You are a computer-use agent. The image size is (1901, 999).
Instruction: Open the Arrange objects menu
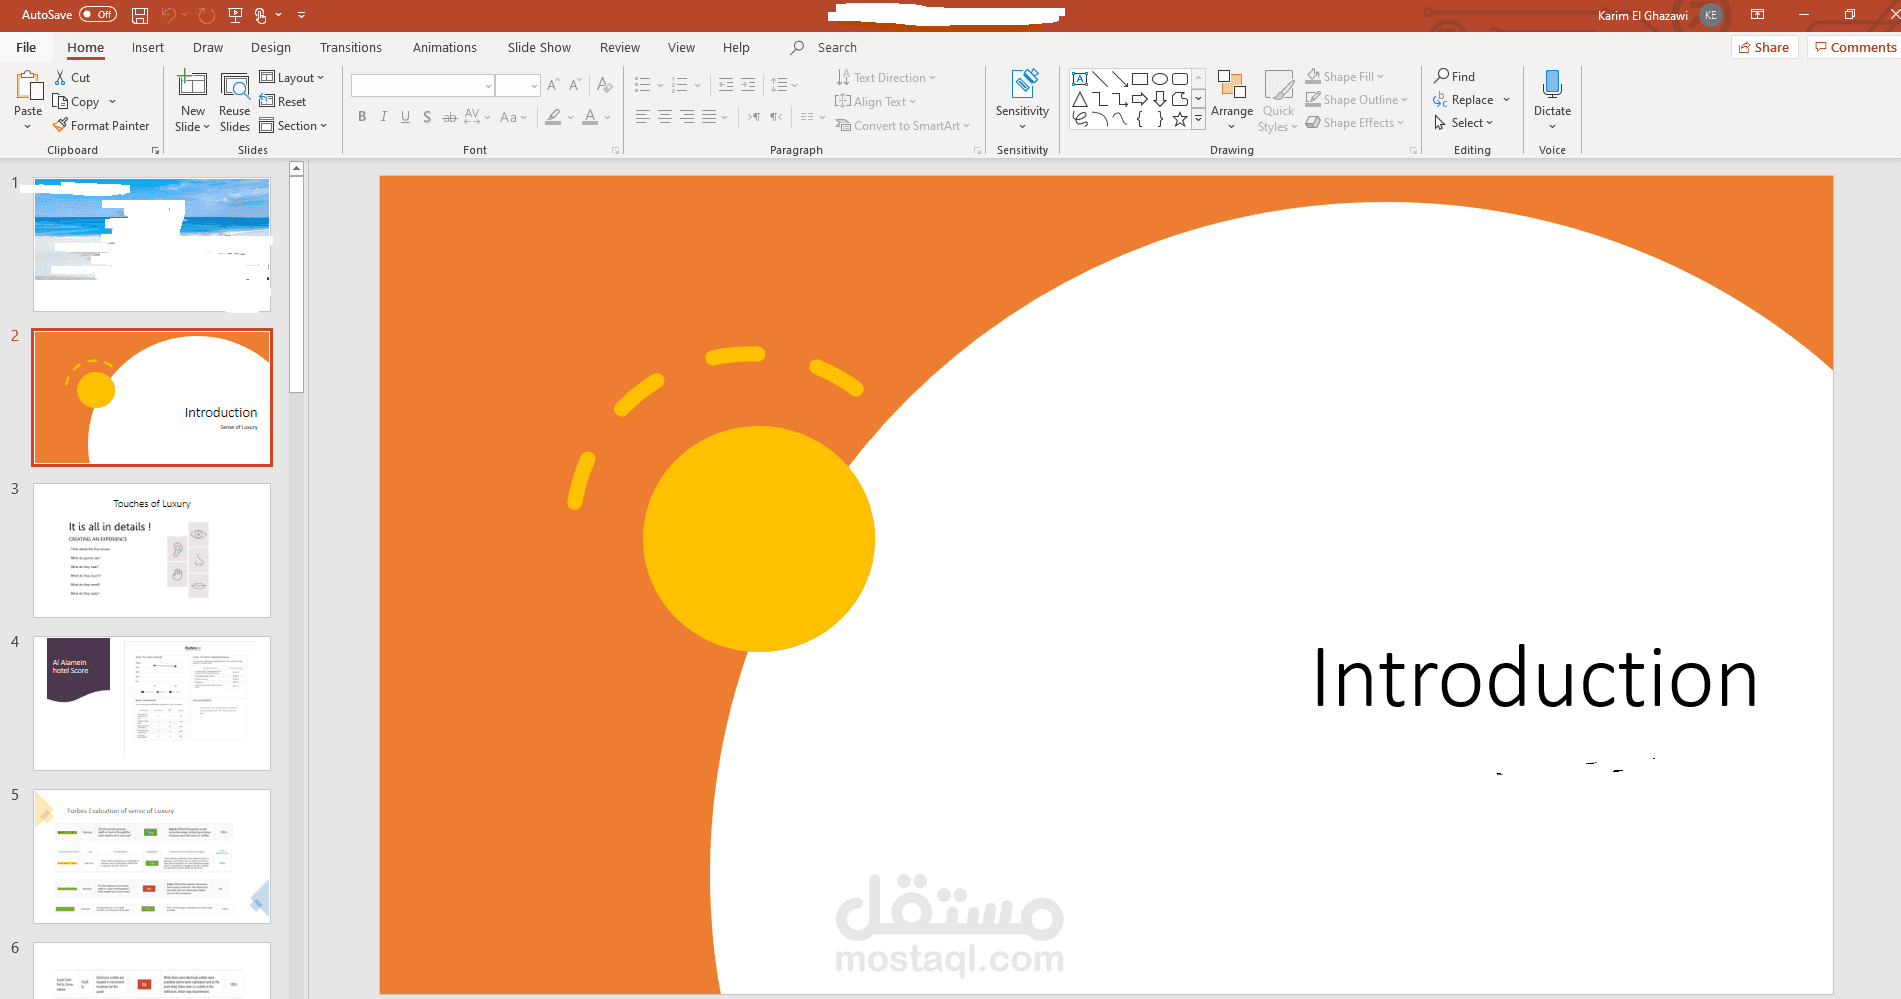coord(1231,100)
